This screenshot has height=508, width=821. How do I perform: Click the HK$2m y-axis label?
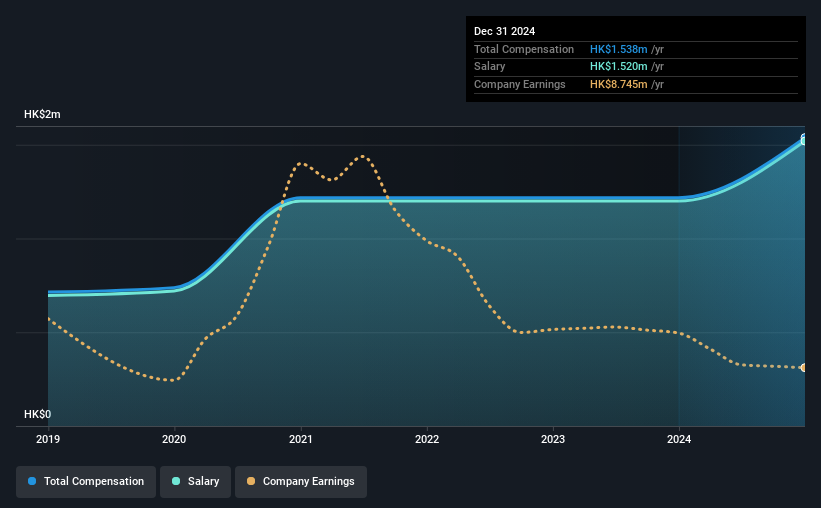(x=42, y=114)
